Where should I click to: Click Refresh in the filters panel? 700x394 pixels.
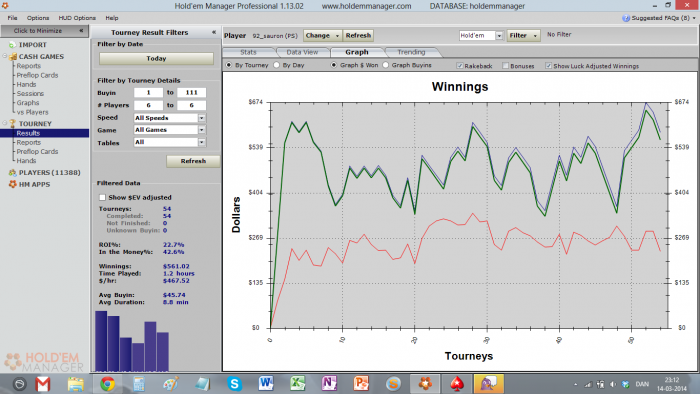click(193, 161)
